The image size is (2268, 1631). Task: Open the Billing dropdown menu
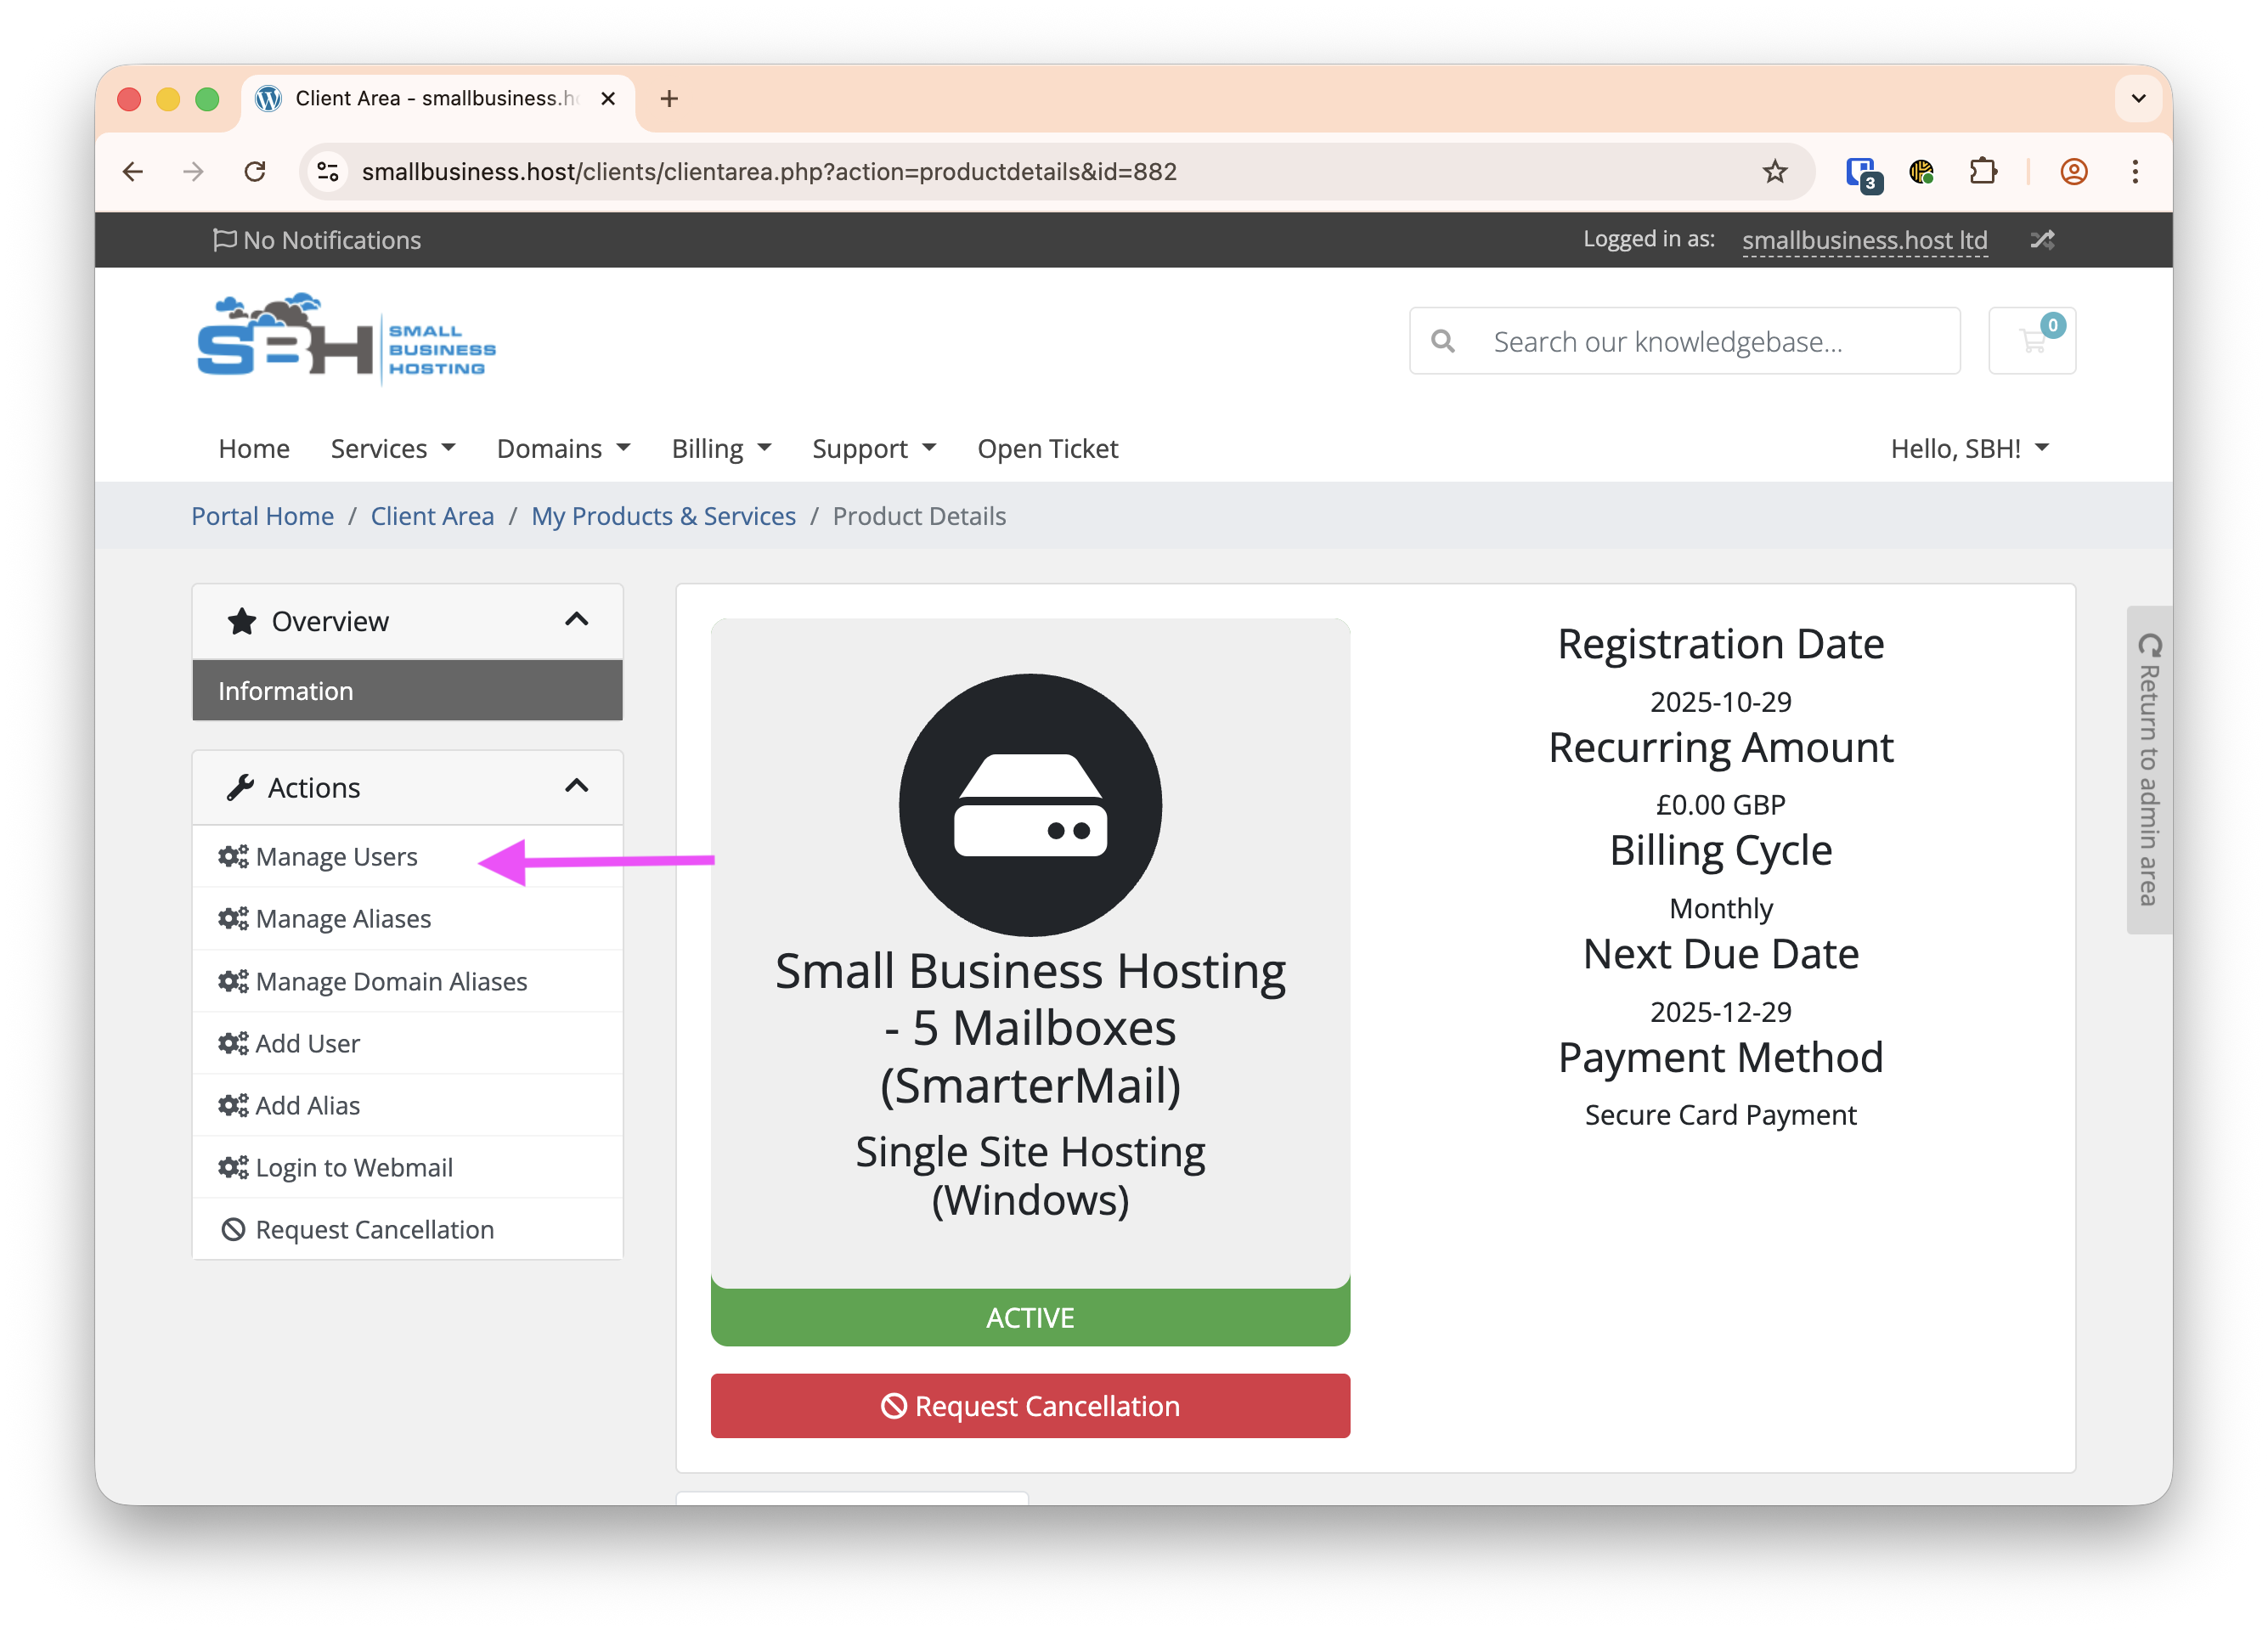(x=720, y=449)
